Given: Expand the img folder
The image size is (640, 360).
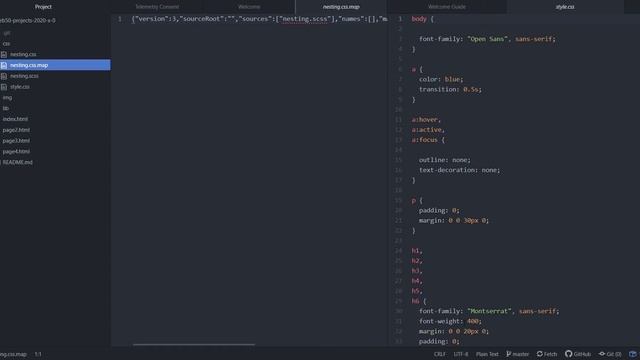Looking at the screenshot, I should [7, 98].
